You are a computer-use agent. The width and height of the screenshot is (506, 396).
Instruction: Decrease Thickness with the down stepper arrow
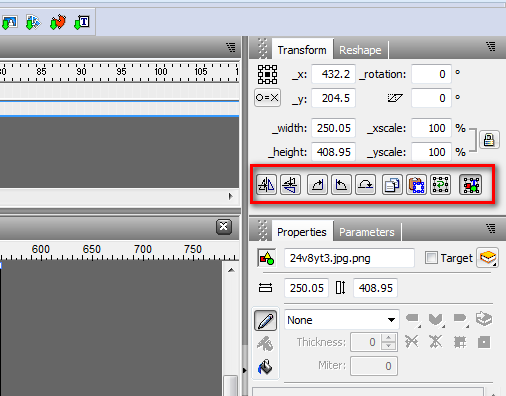tap(388, 346)
